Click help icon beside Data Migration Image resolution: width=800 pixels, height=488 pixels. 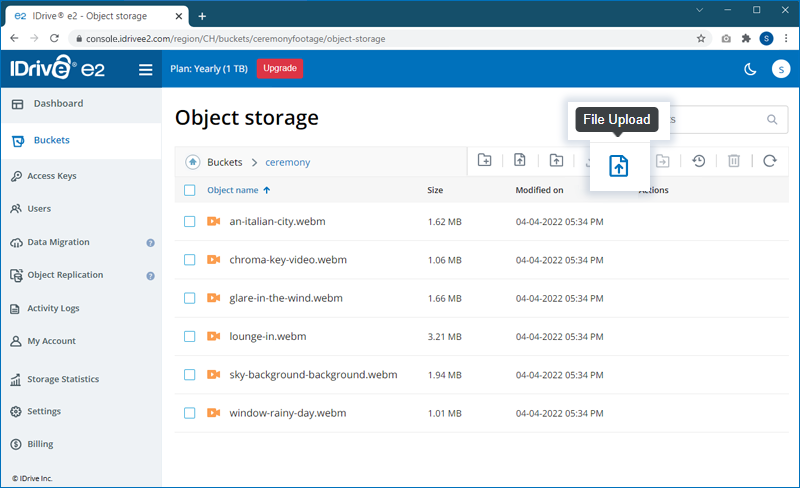[150, 243]
